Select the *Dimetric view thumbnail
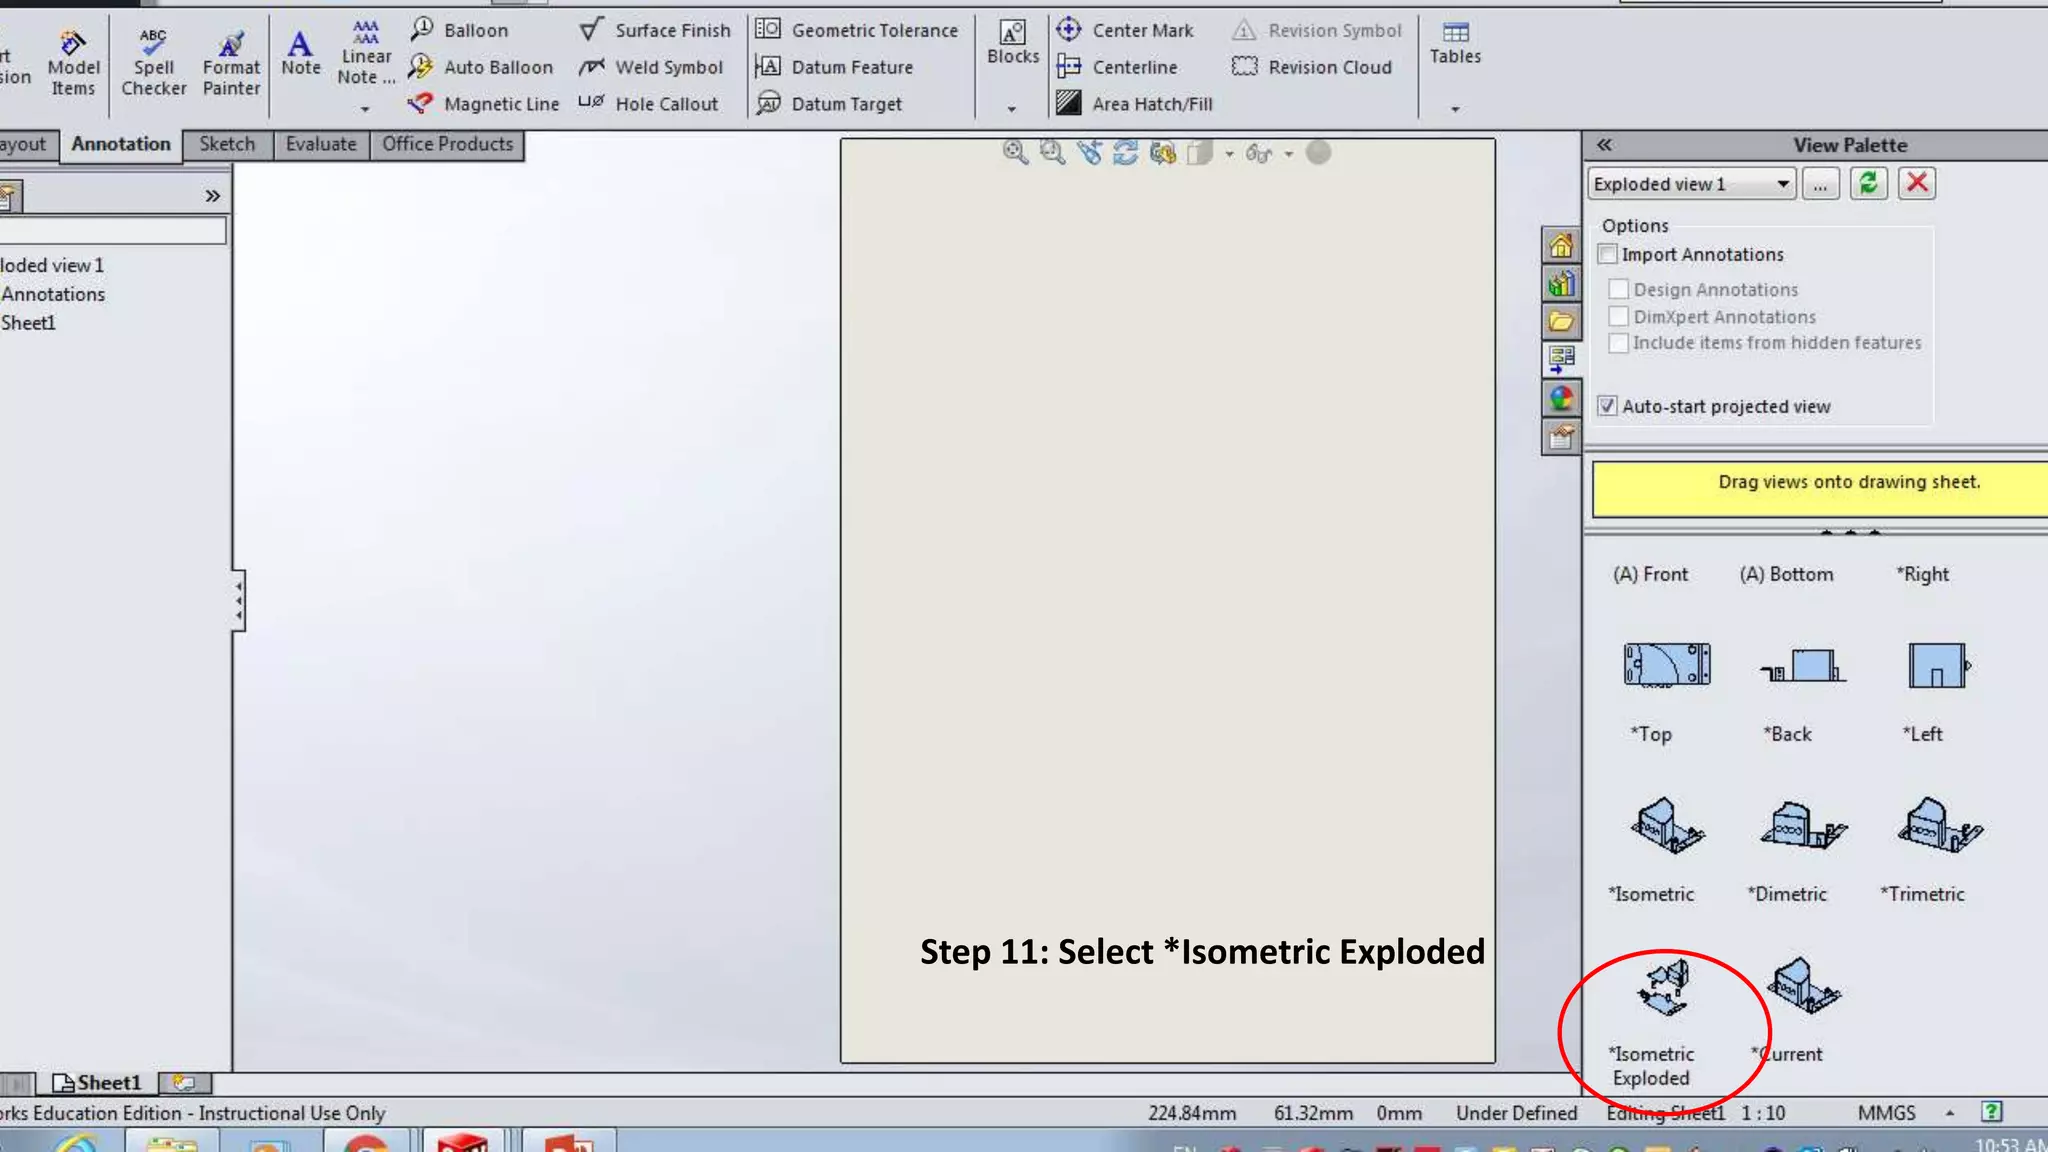 1803,825
